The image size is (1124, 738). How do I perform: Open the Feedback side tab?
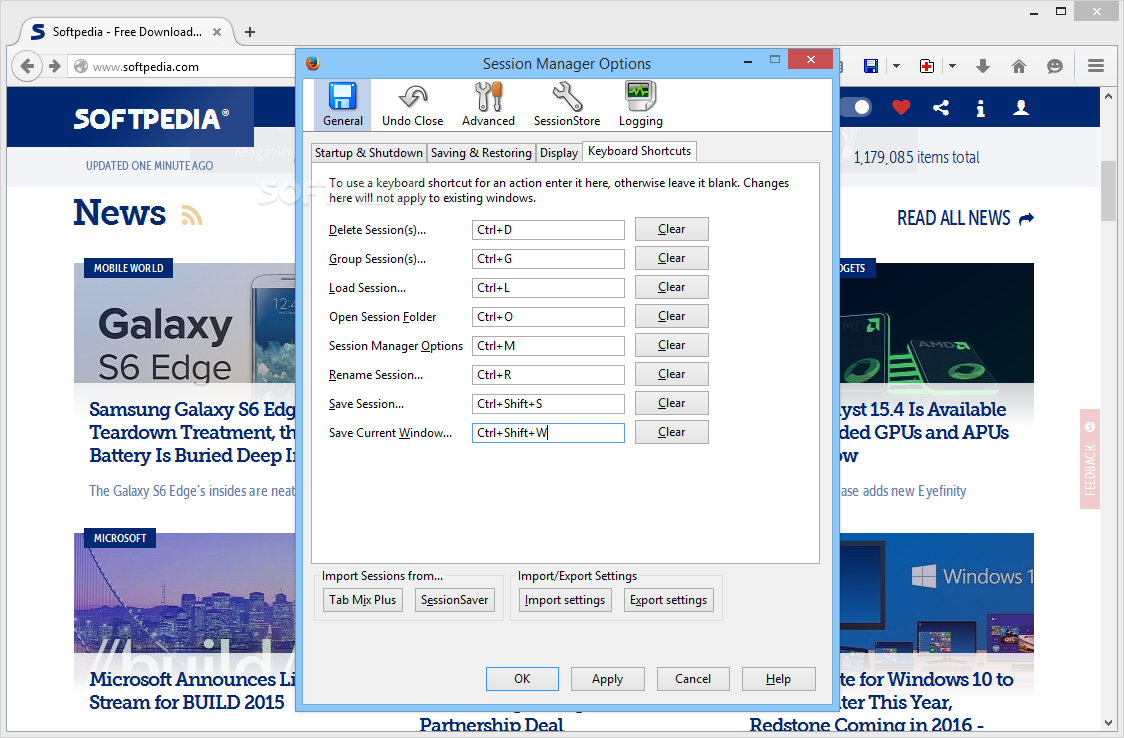[1090, 459]
